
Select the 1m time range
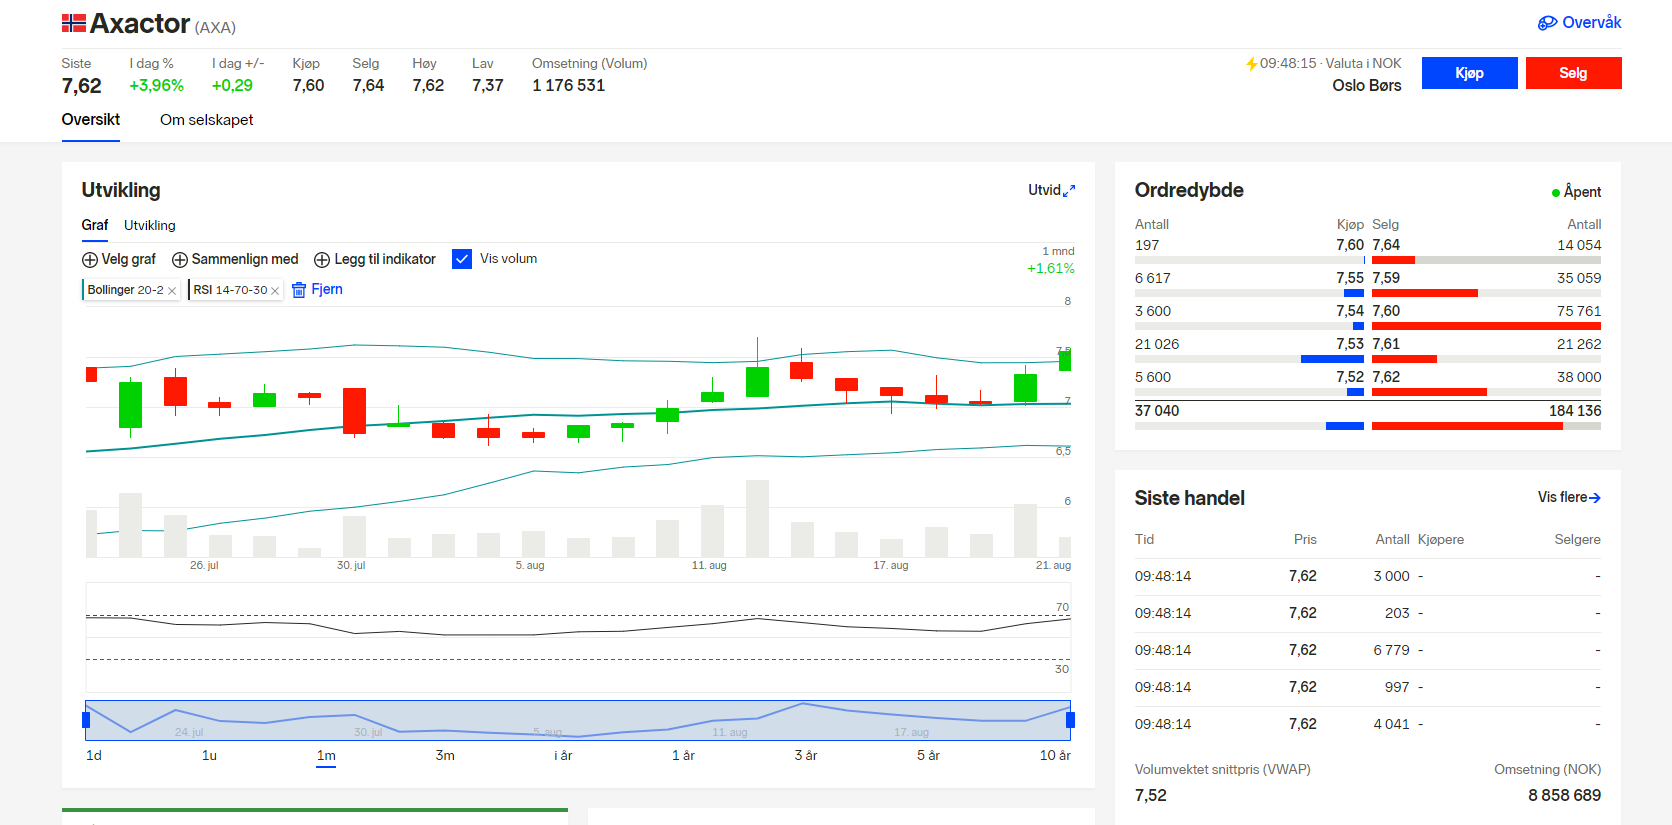point(326,755)
